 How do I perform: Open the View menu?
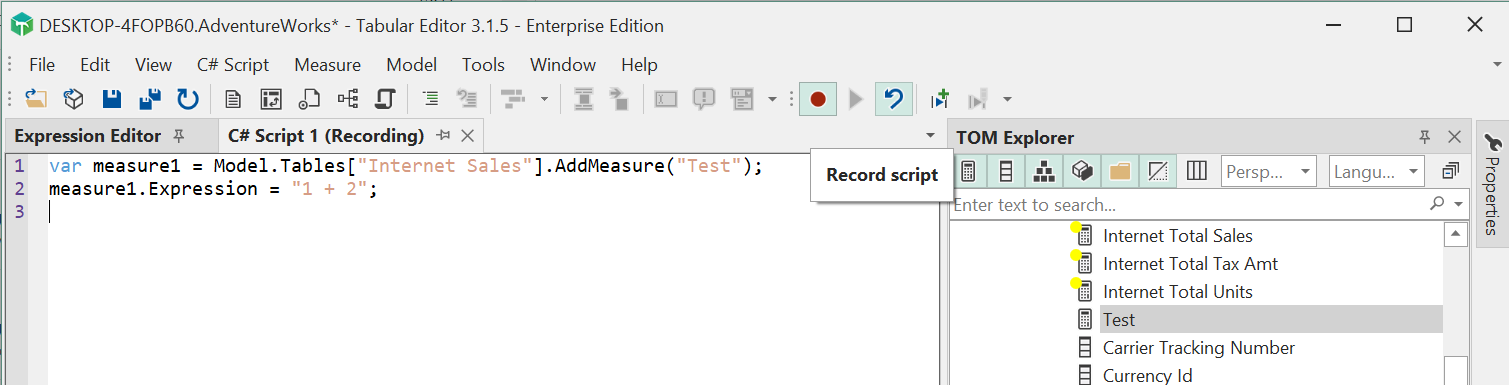tap(153, 65)
